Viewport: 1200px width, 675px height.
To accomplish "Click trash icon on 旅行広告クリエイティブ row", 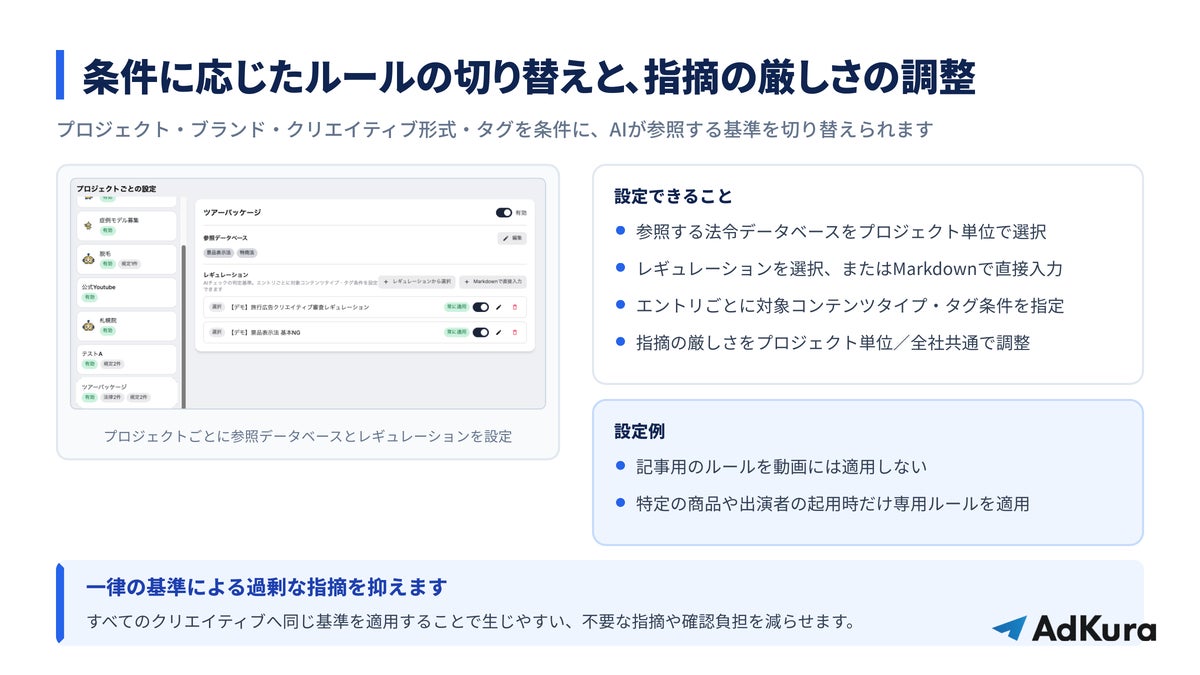I will 514,307.
